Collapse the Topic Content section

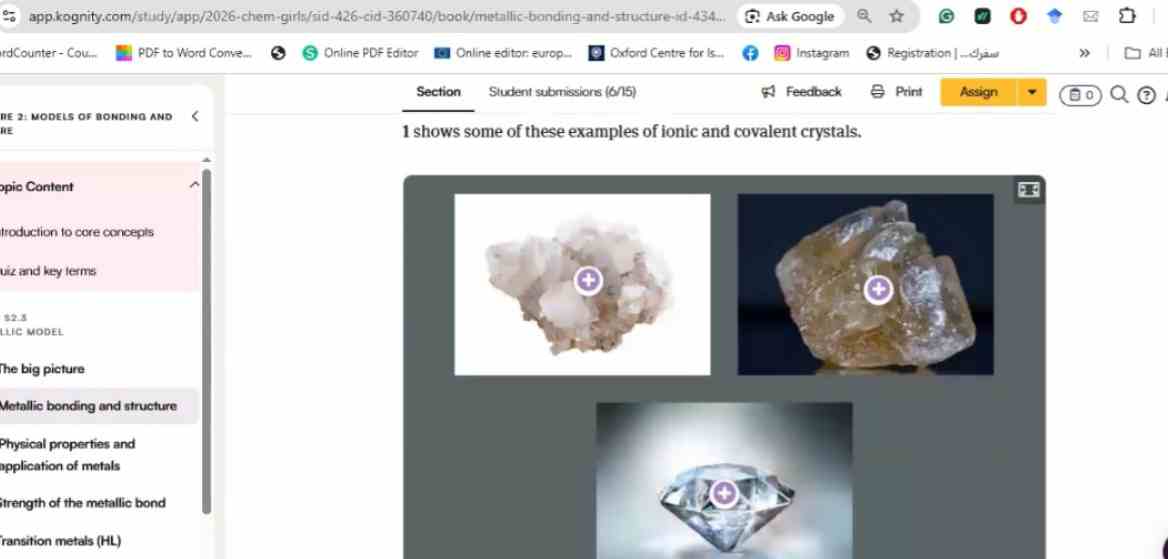(194, 185)
